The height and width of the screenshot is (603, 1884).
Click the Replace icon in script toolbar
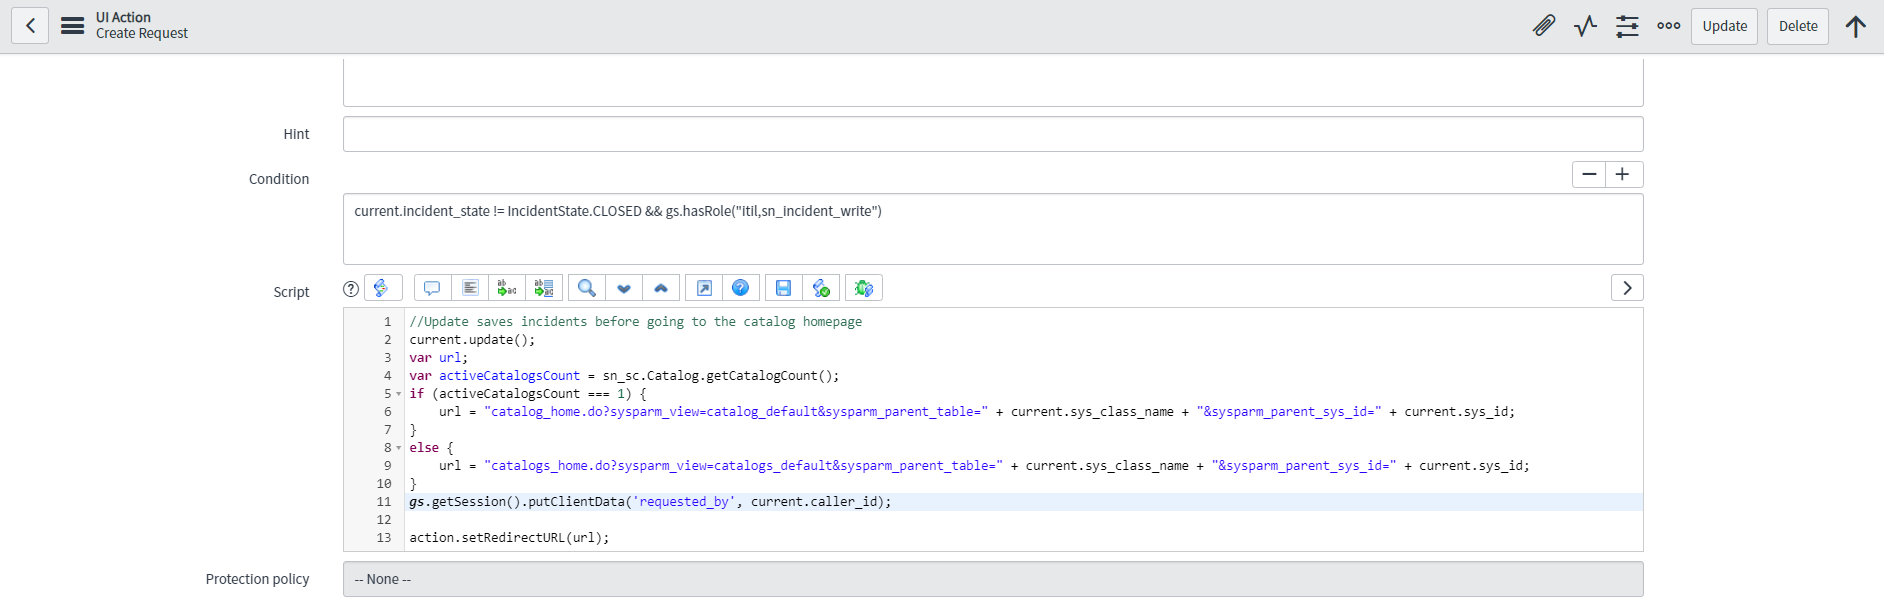tap(507, 288)
